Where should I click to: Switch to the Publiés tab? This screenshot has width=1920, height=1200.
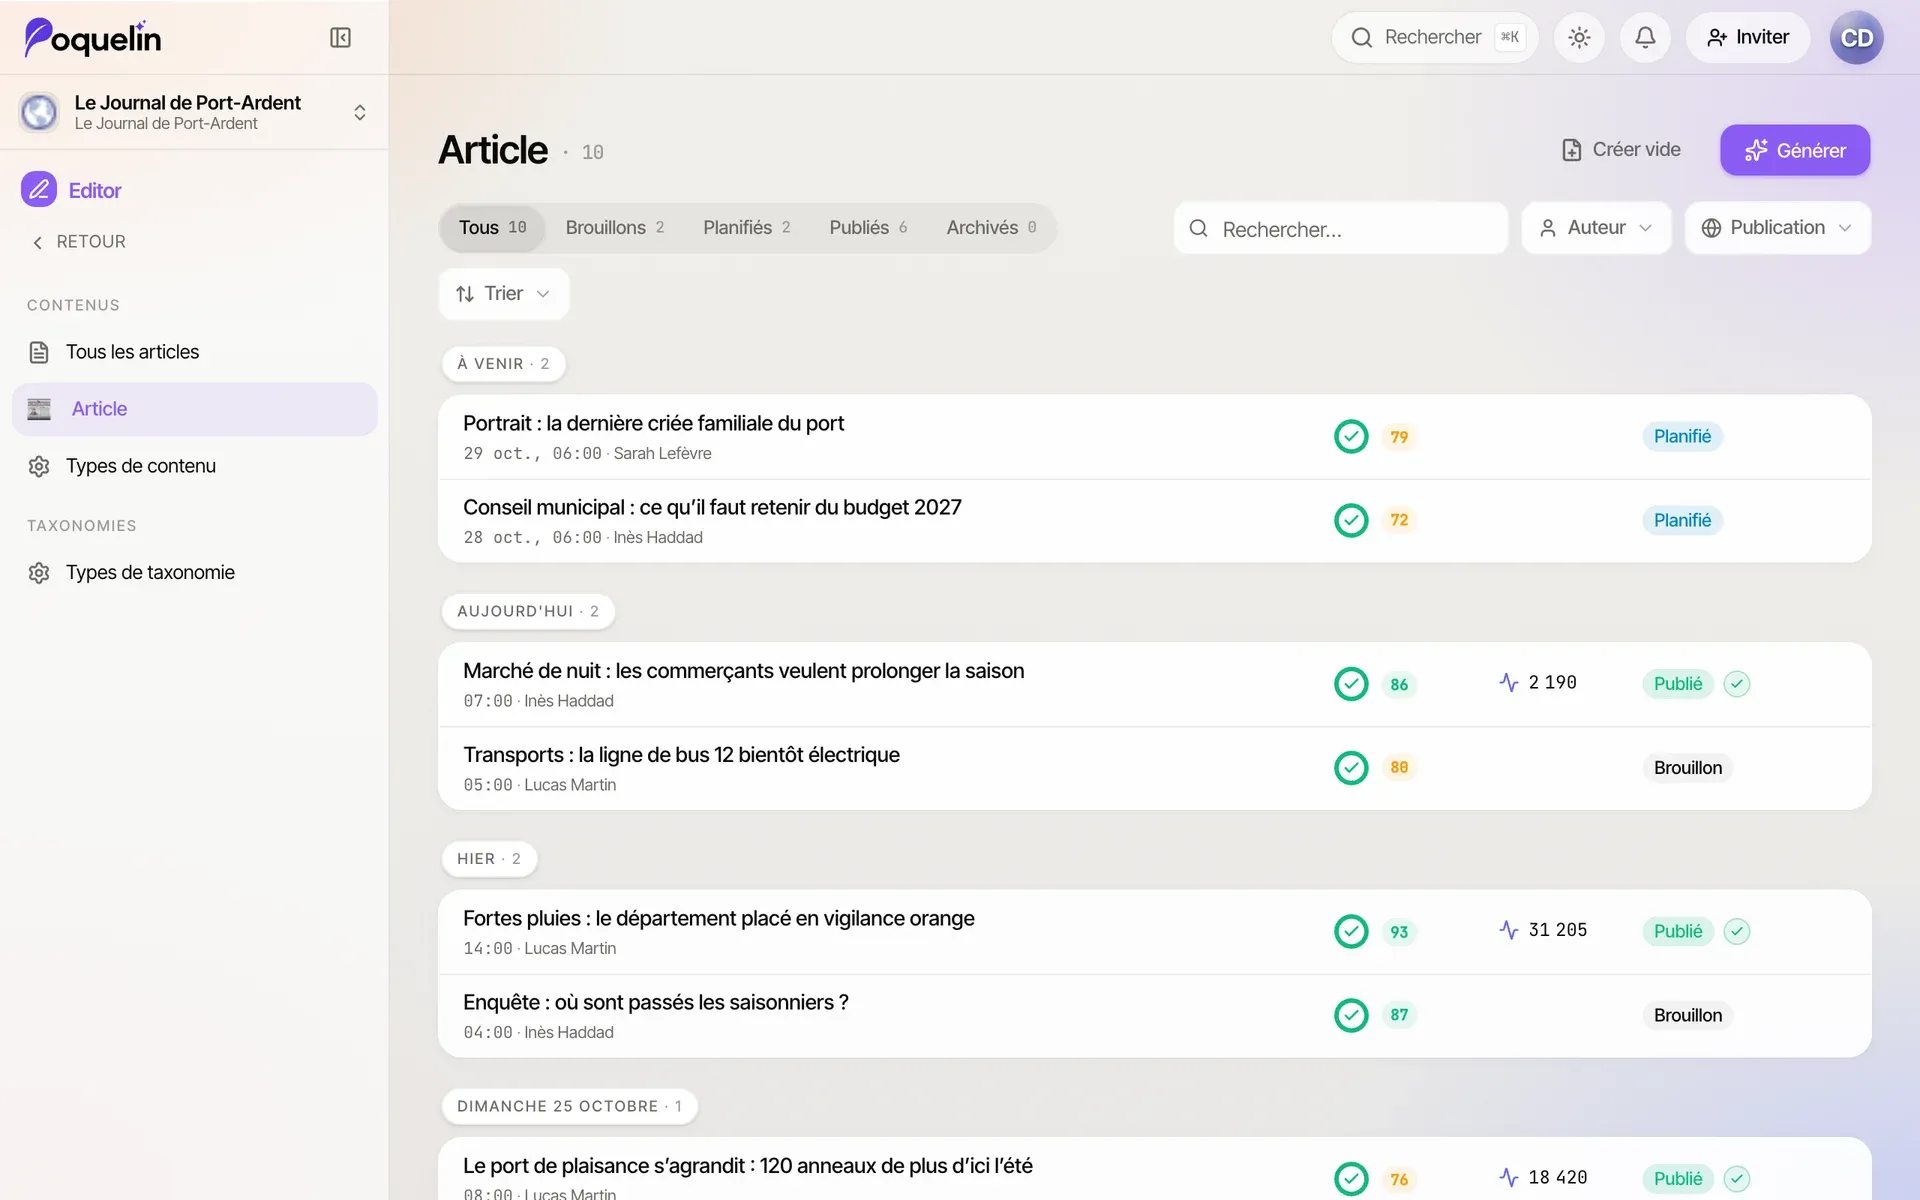pyautogui.click(x=868, y=228)
